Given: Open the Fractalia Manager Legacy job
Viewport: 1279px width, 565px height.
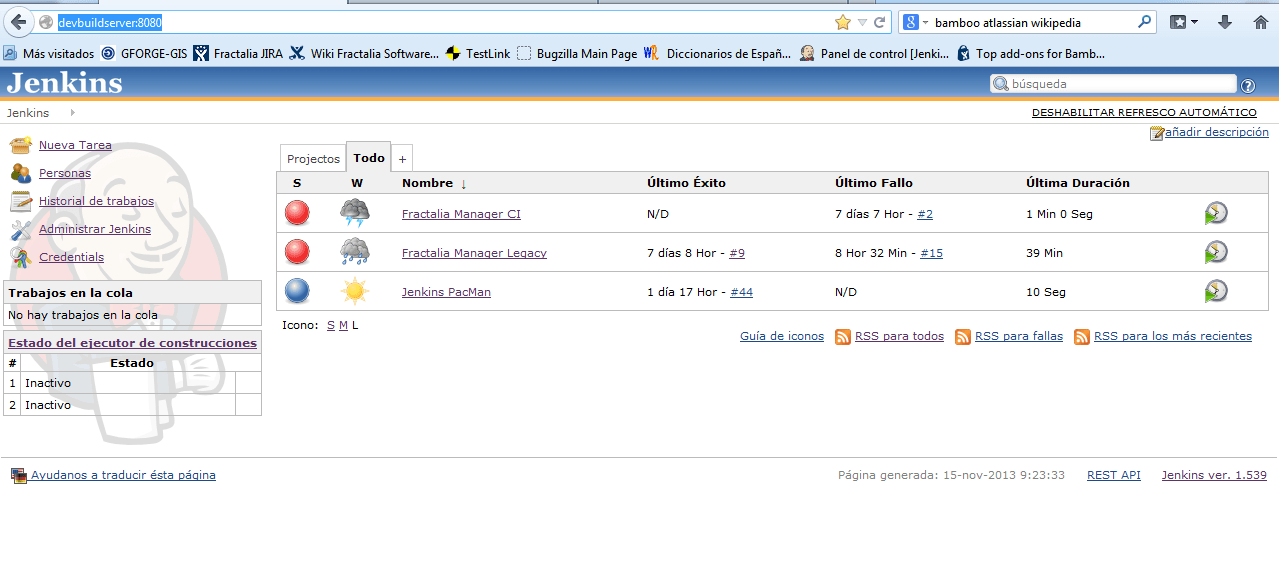Looking at the screenshot, I should pyautogui.click(x=474, y=253).
